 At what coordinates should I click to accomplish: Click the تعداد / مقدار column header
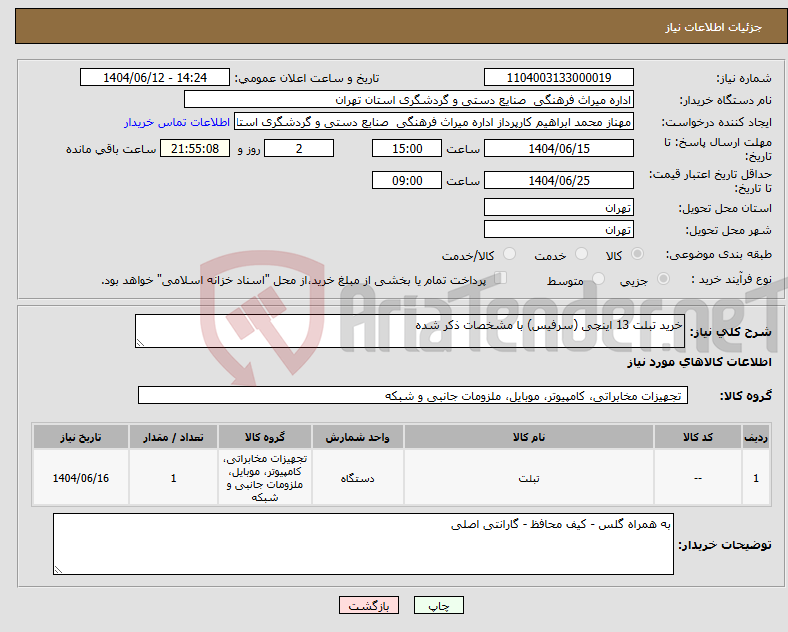(x=173, y=437)
